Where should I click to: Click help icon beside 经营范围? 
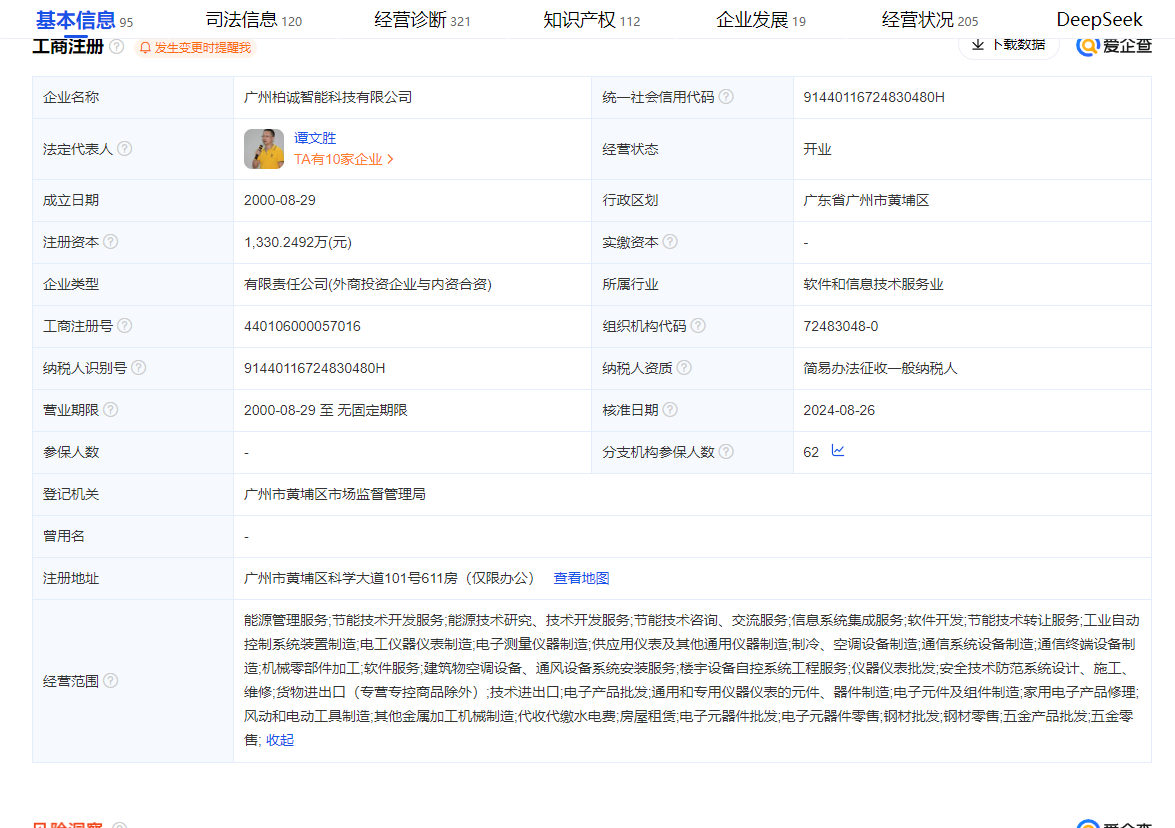click(x=111, y=681)
